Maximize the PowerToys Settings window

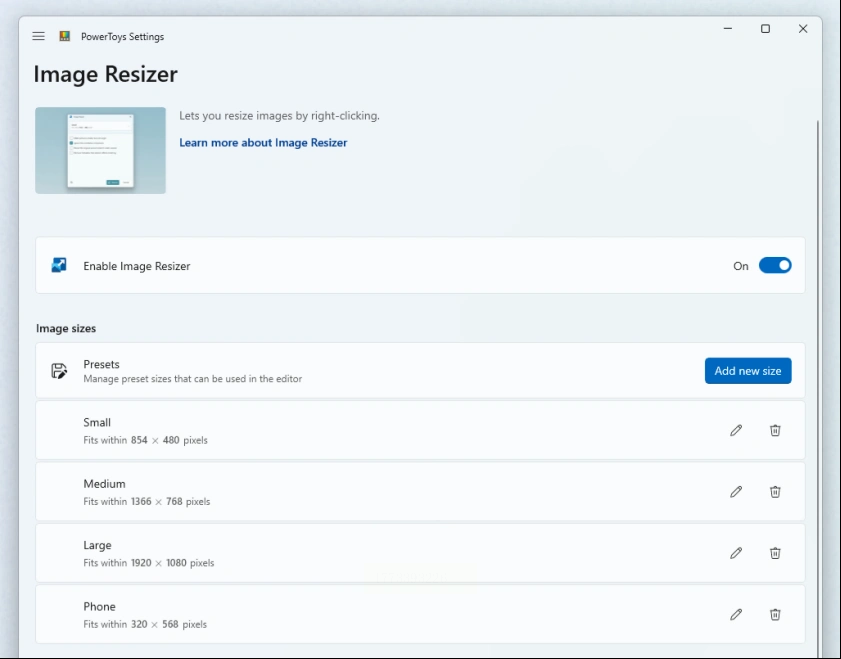pyautogui.click(x=765, y=29)
